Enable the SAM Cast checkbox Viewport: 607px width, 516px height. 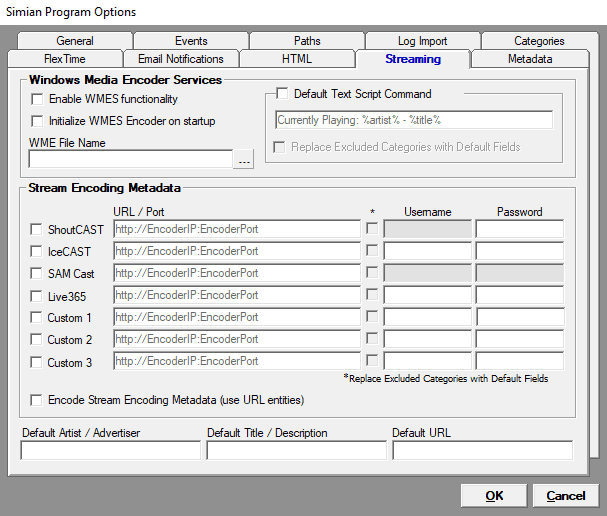coord(36,274)
